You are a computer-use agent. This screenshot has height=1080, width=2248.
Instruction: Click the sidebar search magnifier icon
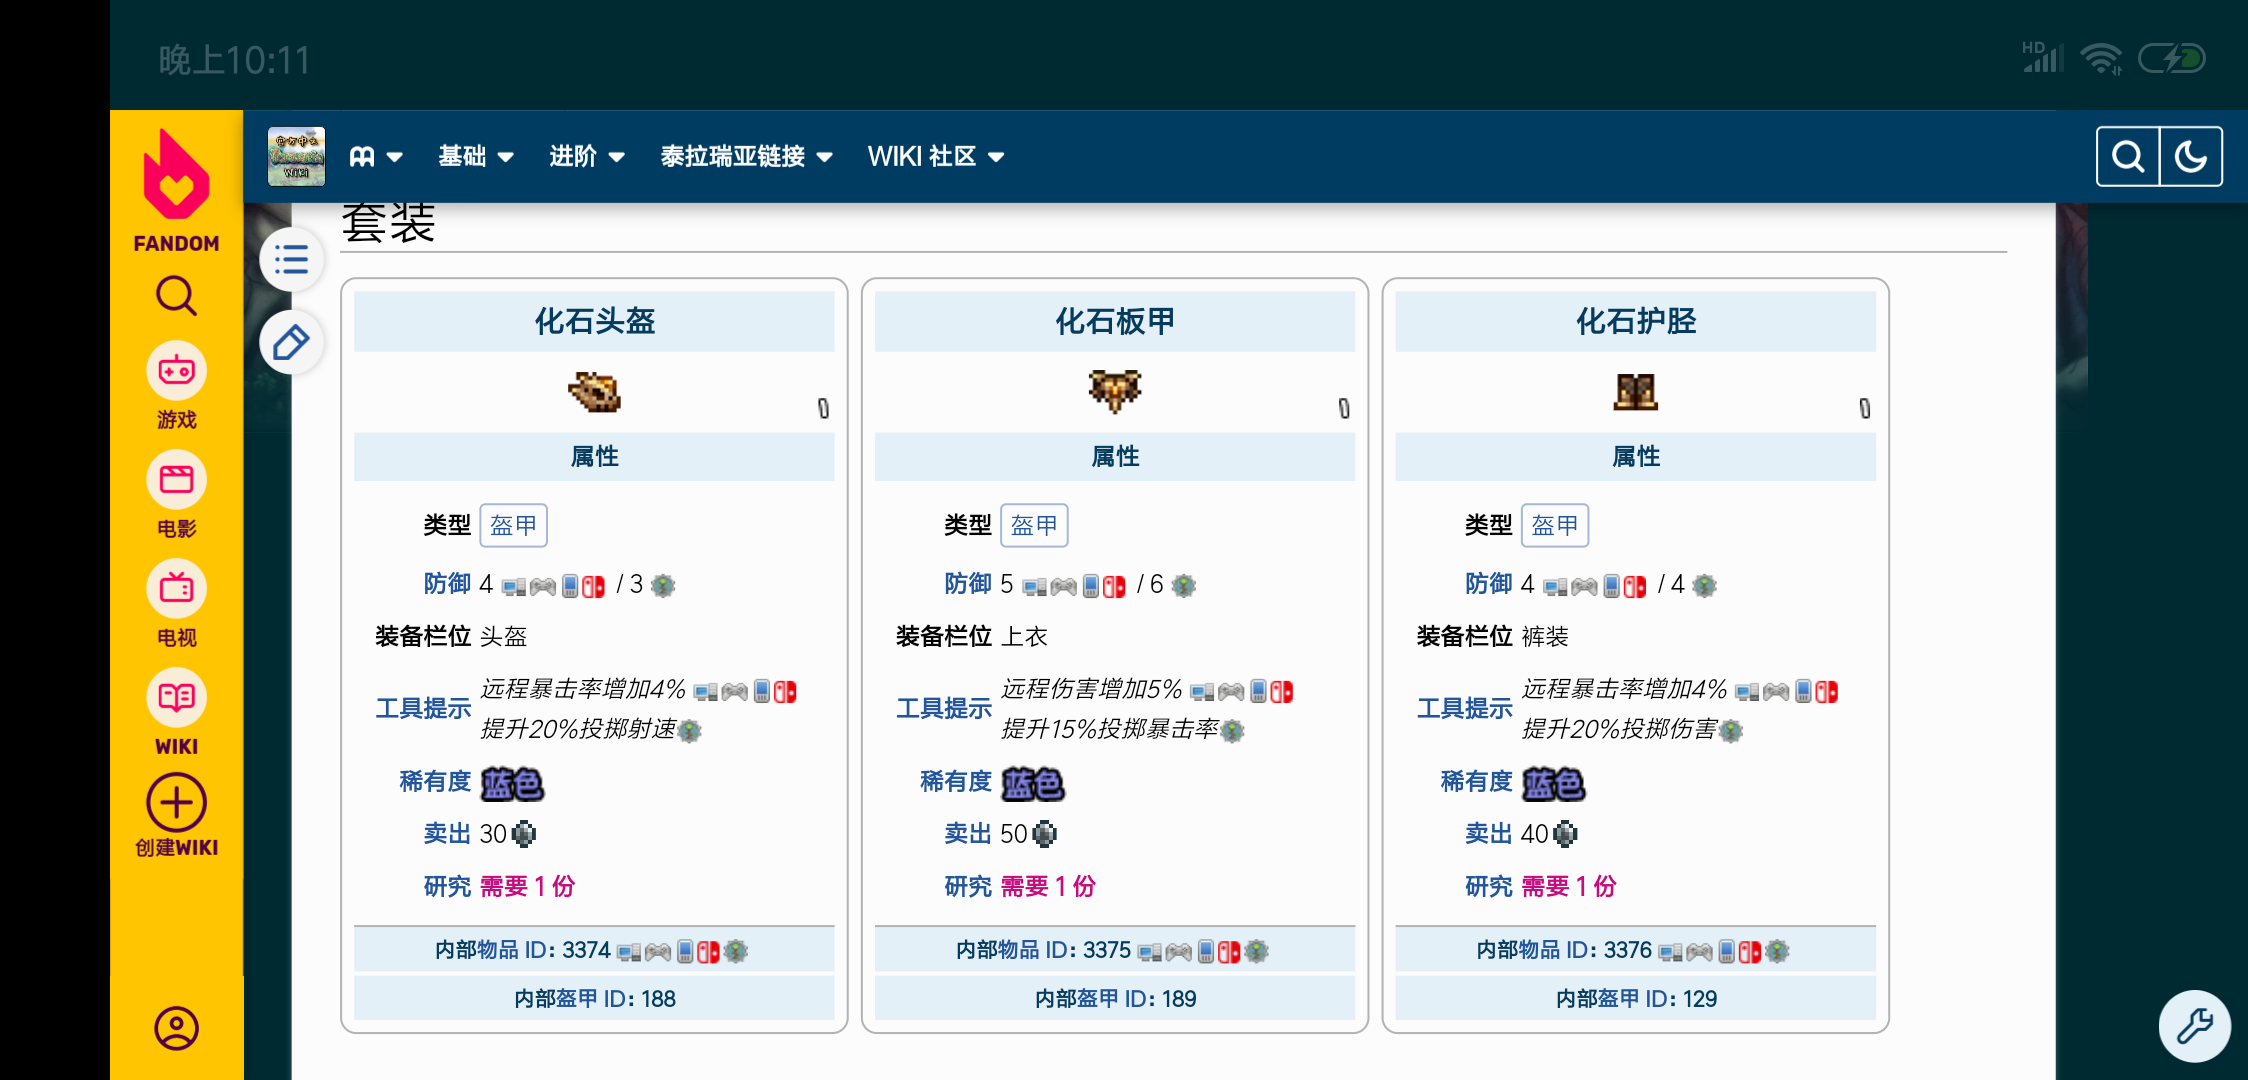(x=176, y=296)
